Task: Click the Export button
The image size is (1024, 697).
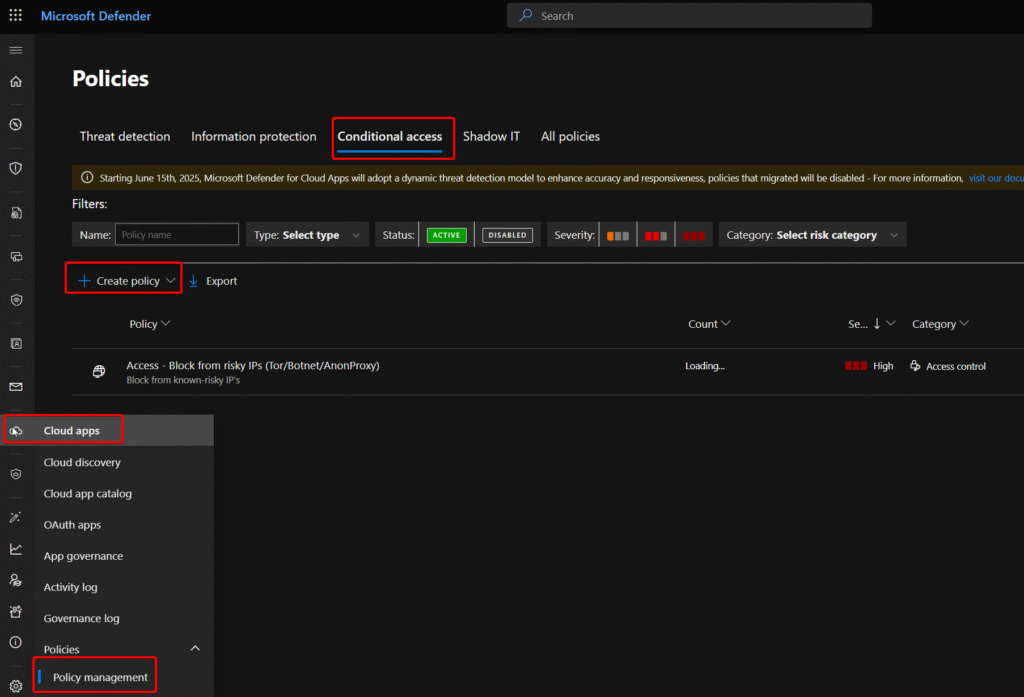Action: coord(213,281)
